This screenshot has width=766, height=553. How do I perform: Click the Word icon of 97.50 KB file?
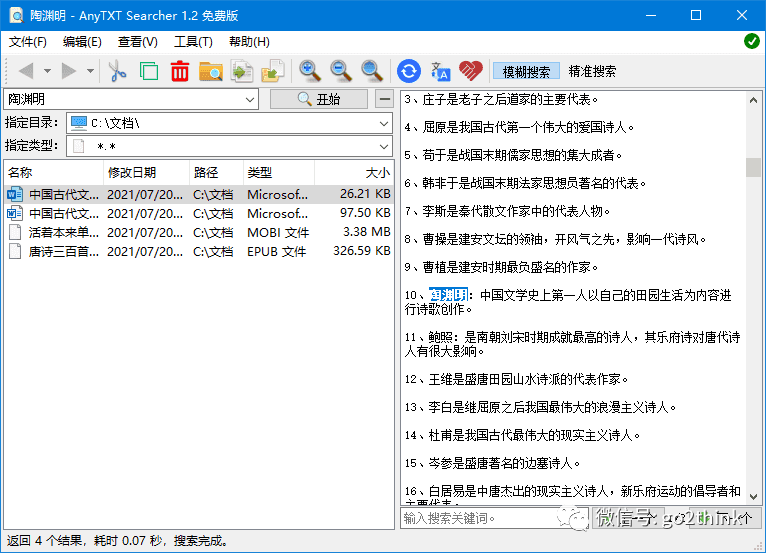[15, 213]
